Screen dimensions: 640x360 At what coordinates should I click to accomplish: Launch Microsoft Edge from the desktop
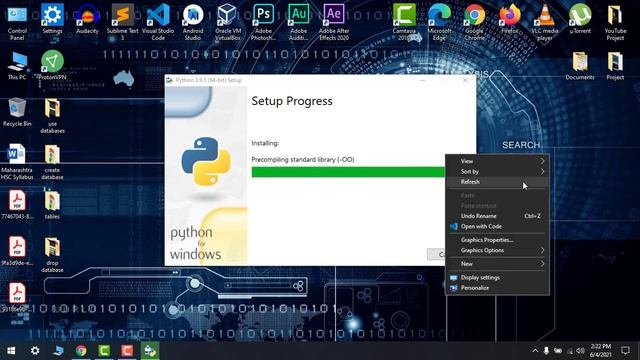439,22
